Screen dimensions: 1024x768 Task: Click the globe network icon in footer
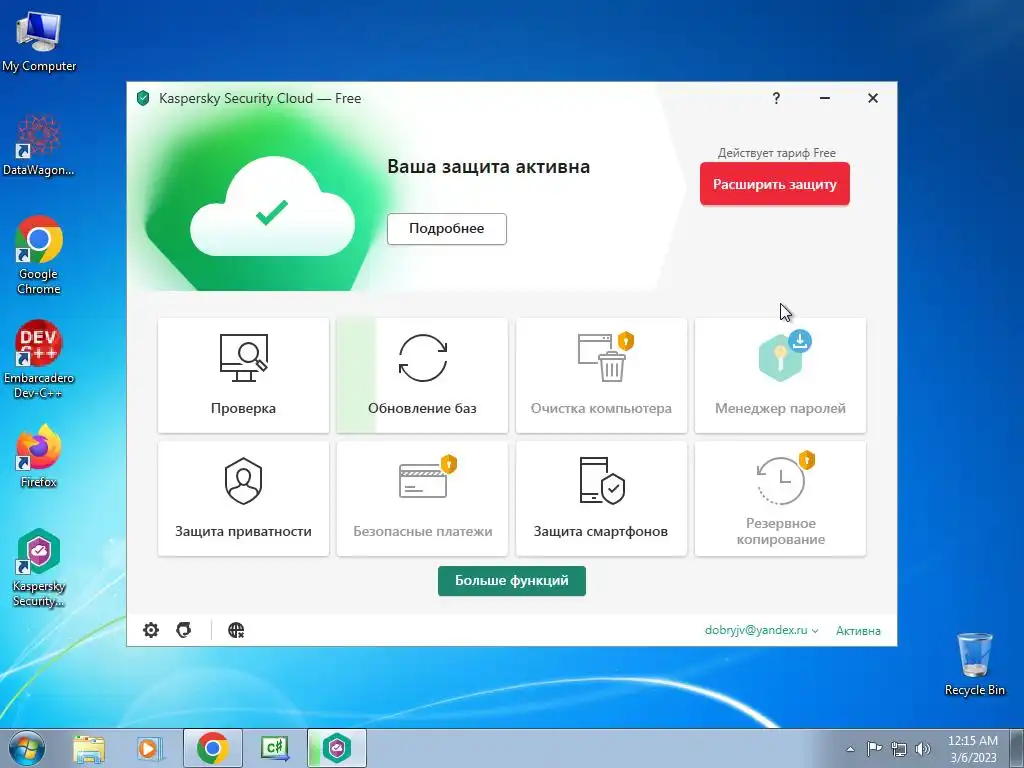(236, 630)
